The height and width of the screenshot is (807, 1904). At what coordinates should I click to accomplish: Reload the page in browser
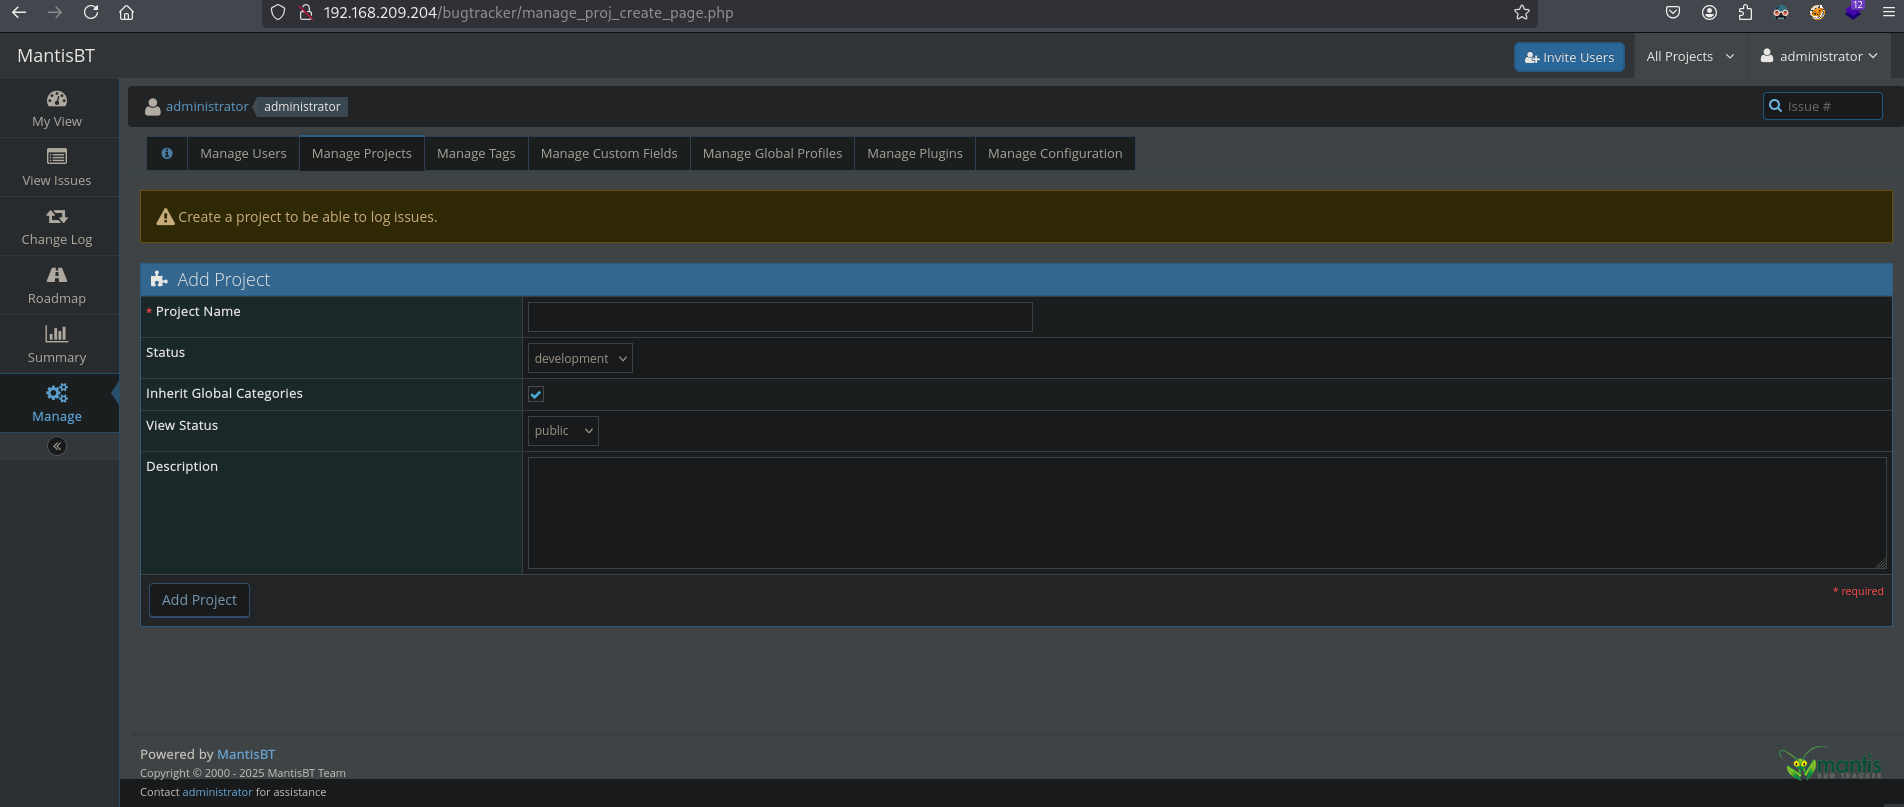coord(91,13)
